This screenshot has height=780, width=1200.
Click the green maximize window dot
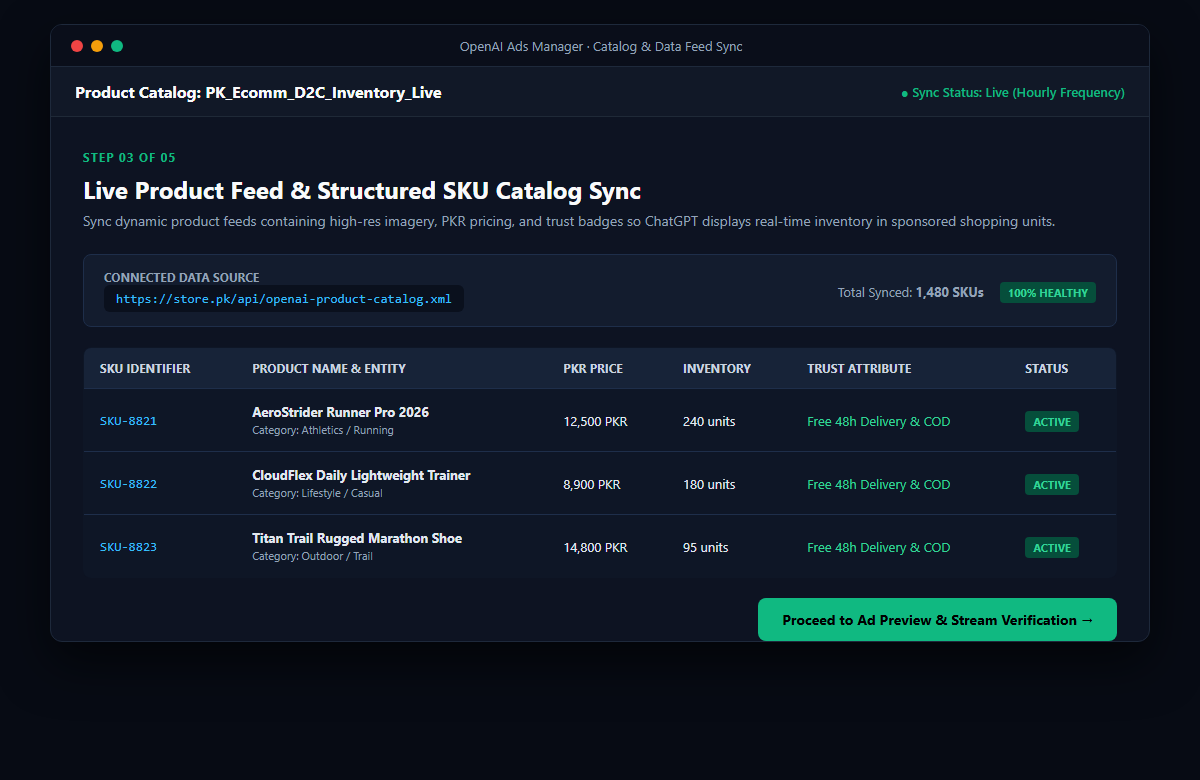(117, 46)
